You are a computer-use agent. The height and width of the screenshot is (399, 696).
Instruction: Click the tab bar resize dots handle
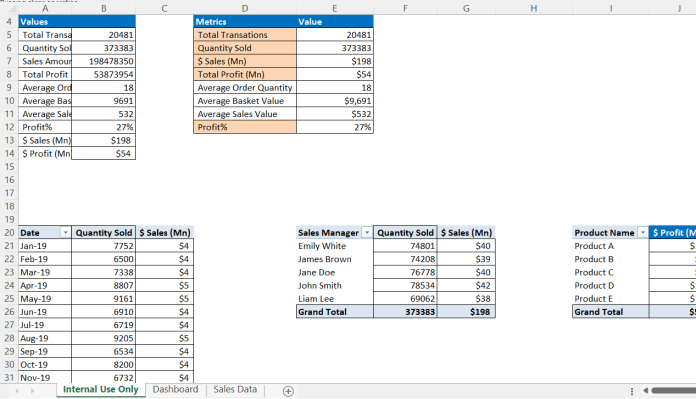pyautogui.click(x=632, y=391)
